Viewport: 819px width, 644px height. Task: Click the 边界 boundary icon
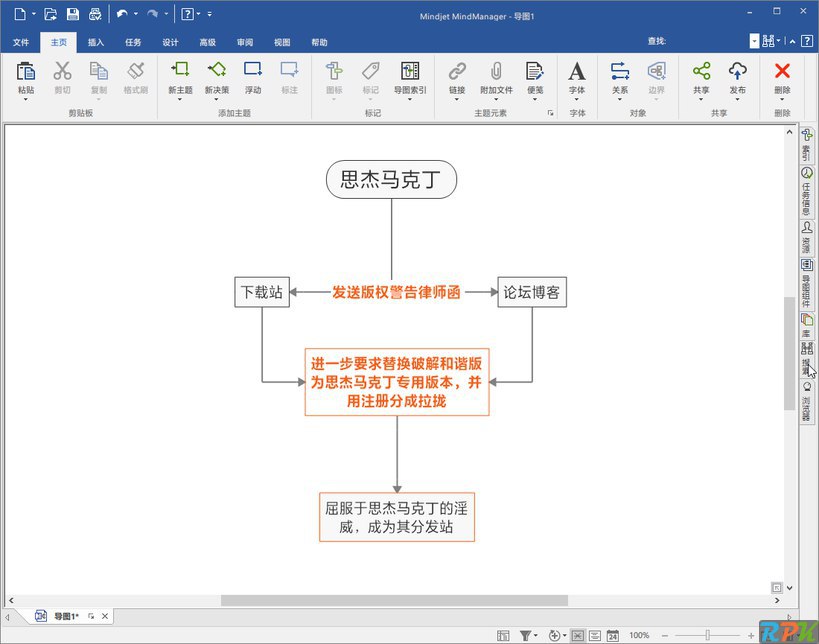pyautogui.click(x=657, y=71)
